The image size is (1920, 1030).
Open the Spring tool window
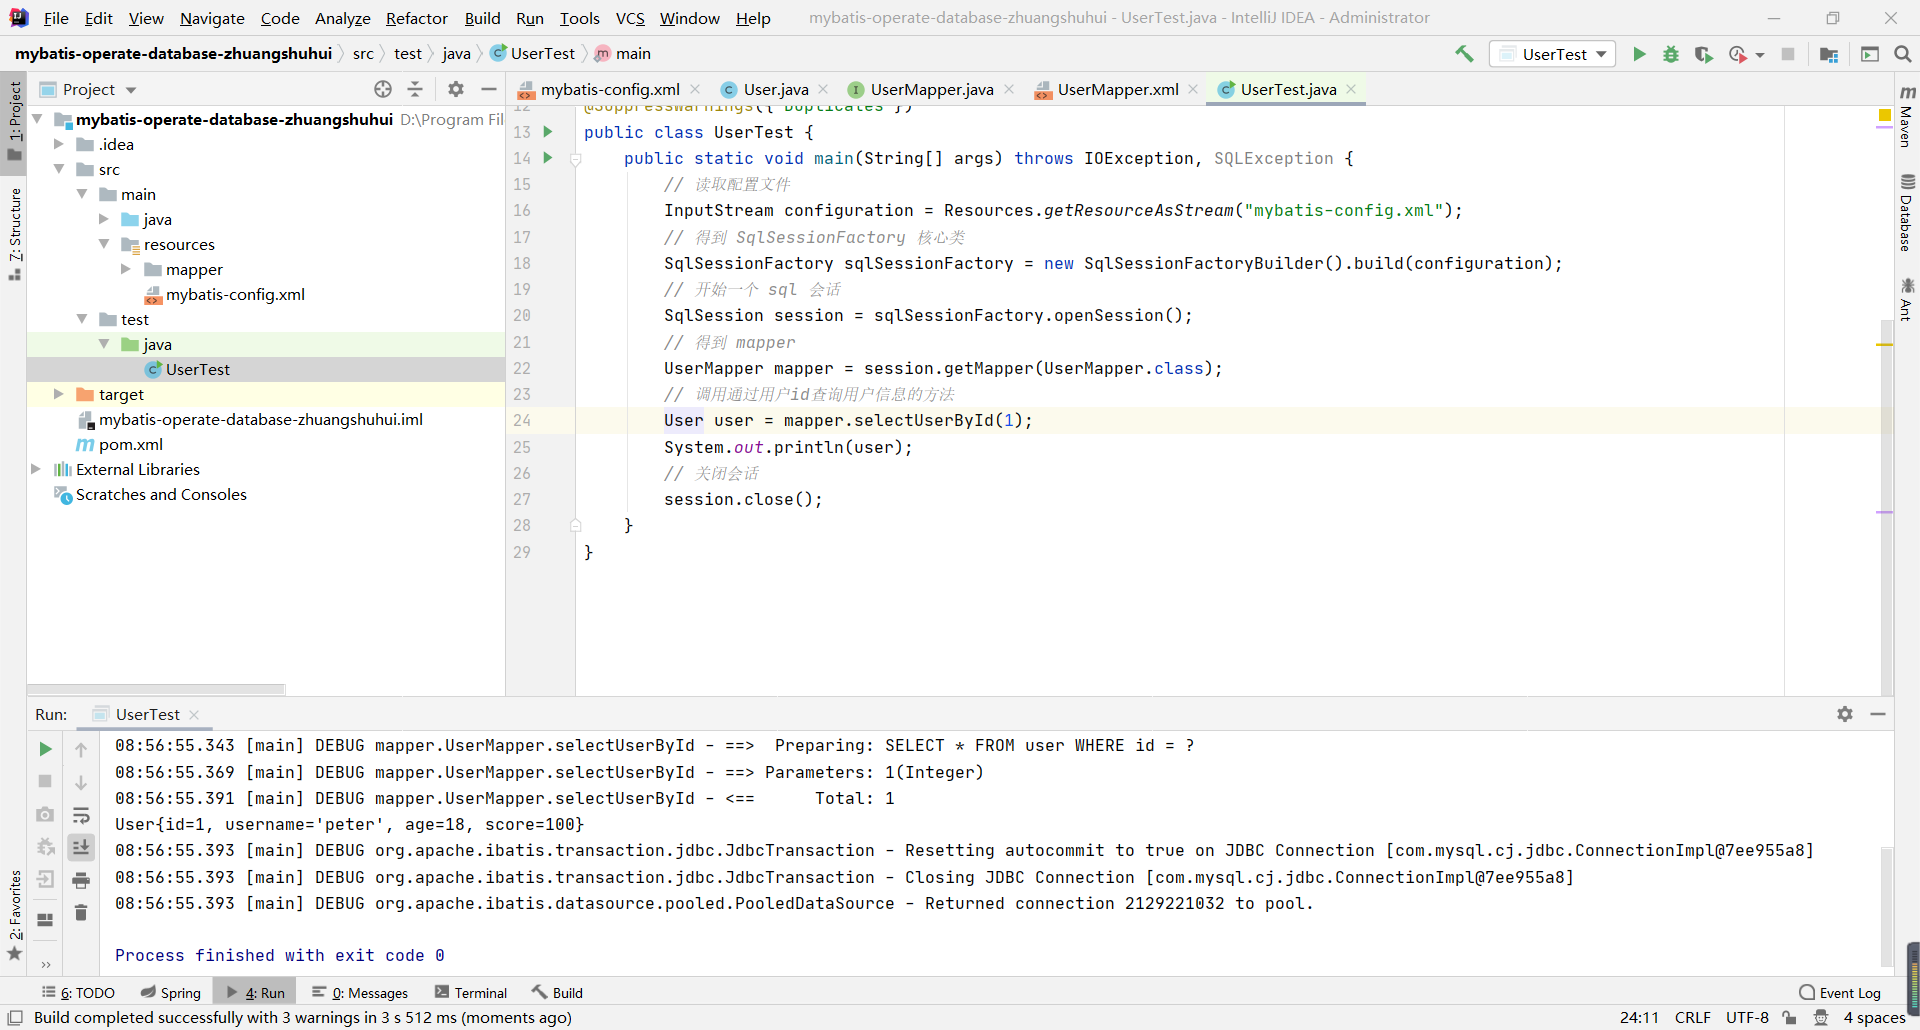(x=171, y=993)
